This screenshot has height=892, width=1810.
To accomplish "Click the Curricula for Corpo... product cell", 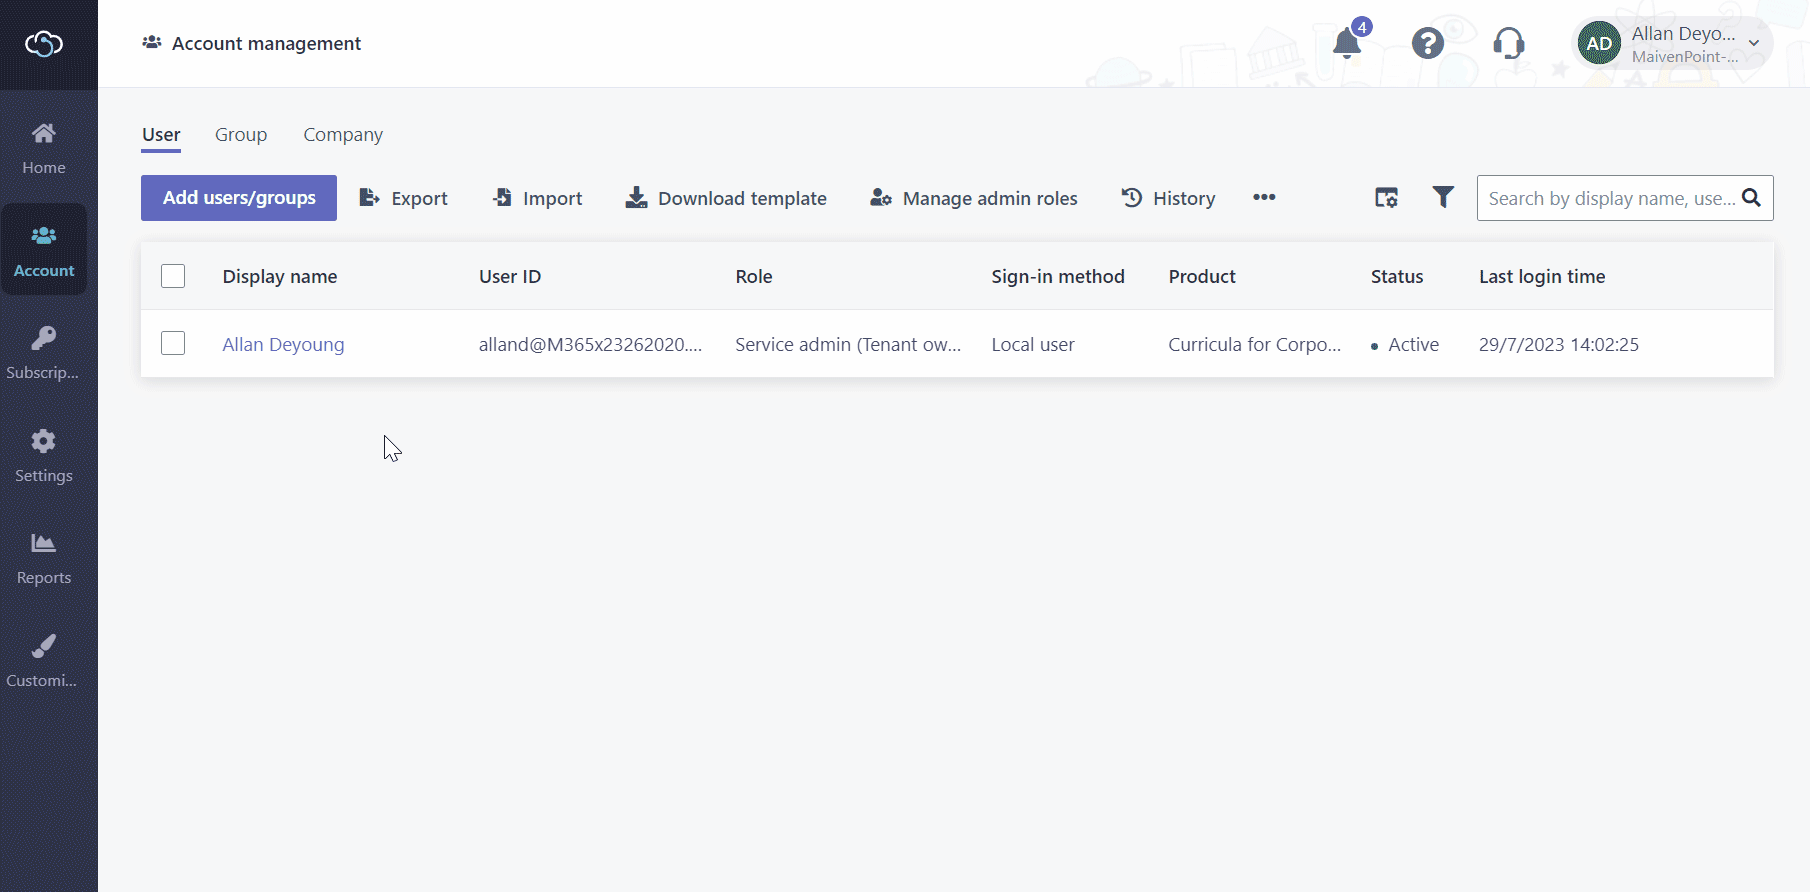I will 1255,344.
